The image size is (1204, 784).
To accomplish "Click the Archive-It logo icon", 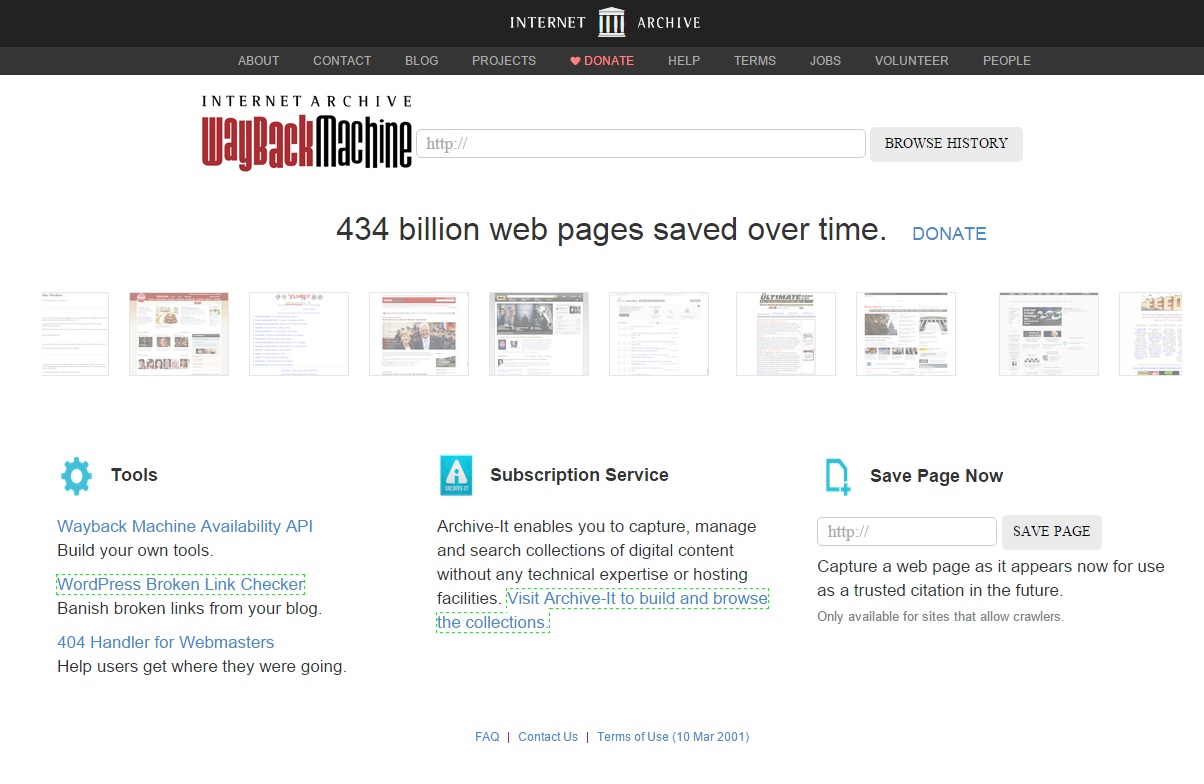I will 456,475.
